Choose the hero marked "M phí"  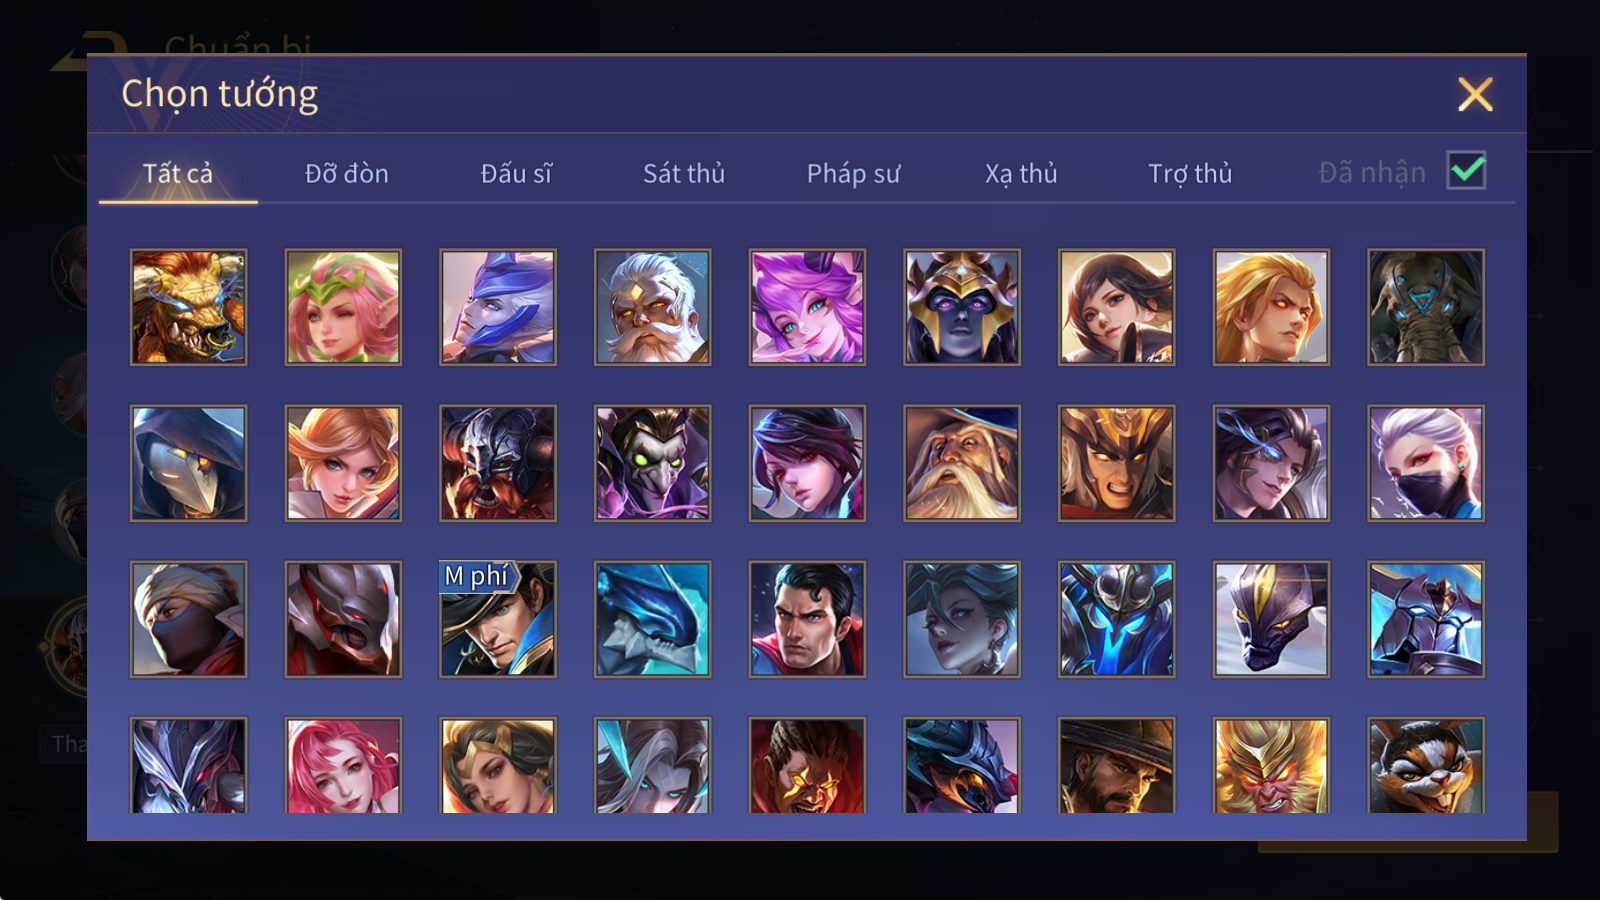[x=498, y=619]
